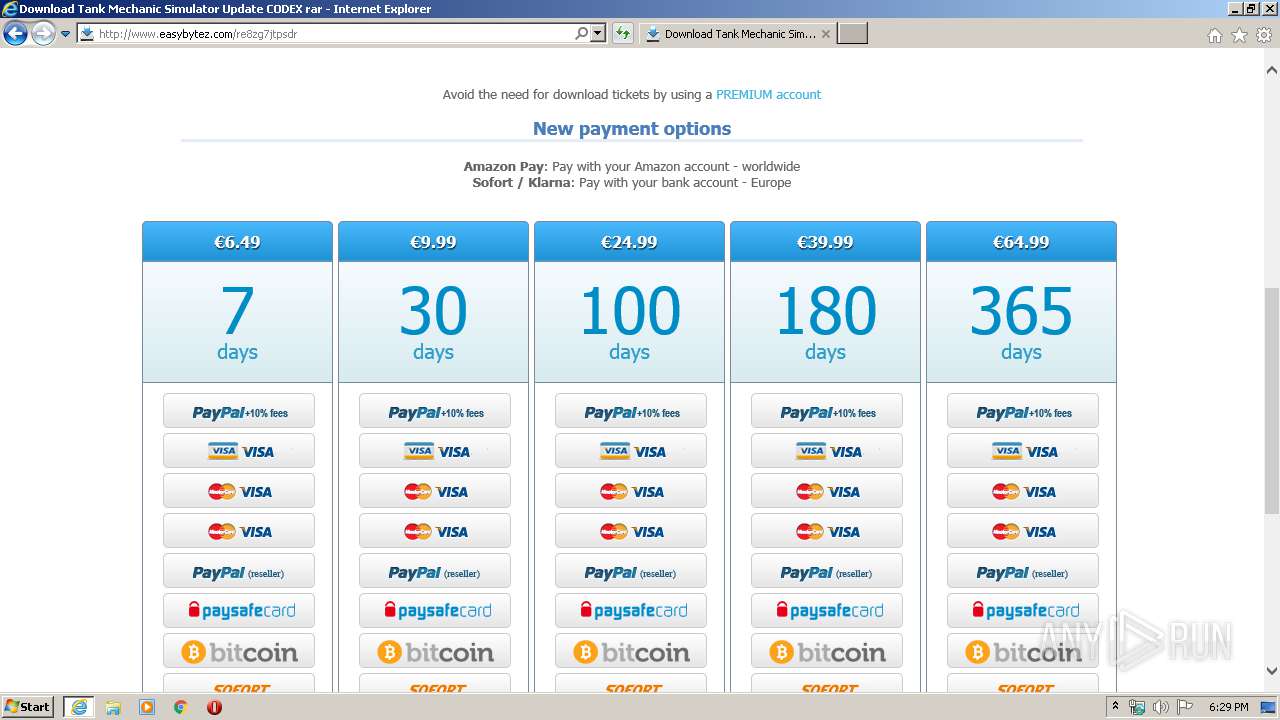Screen dimensions: 1280x720
Task: Click the browser Forward arrow button
Action: point(43,34)
